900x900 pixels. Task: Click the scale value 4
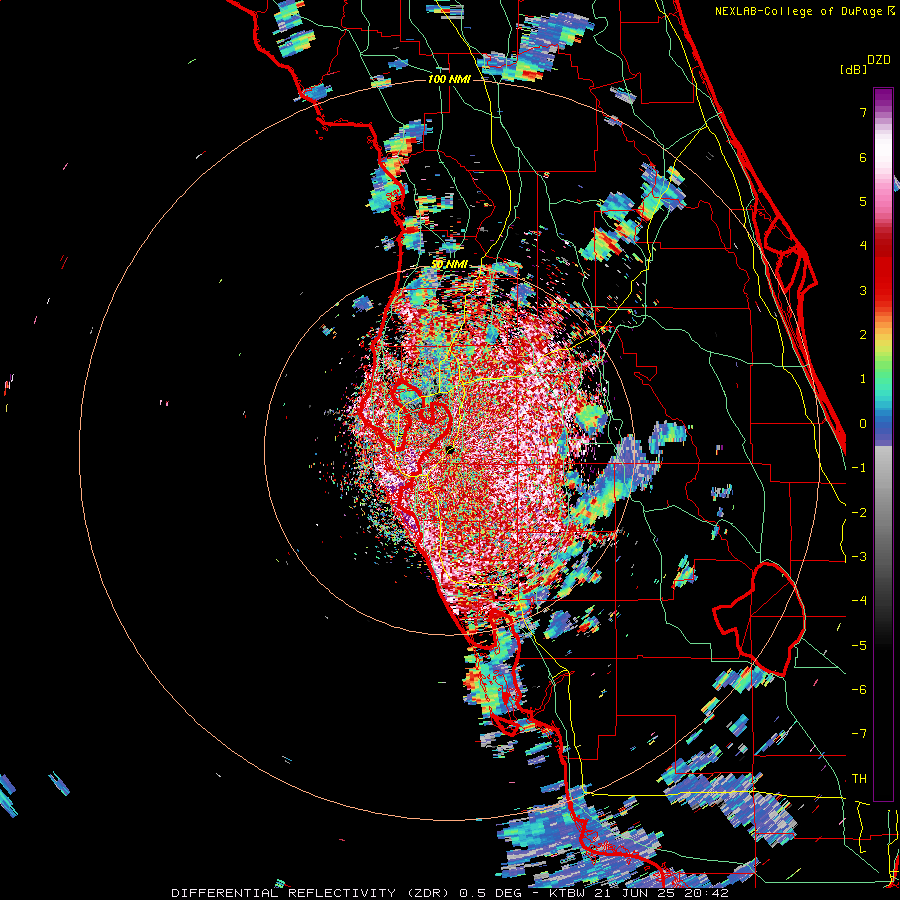pos(863,246)
